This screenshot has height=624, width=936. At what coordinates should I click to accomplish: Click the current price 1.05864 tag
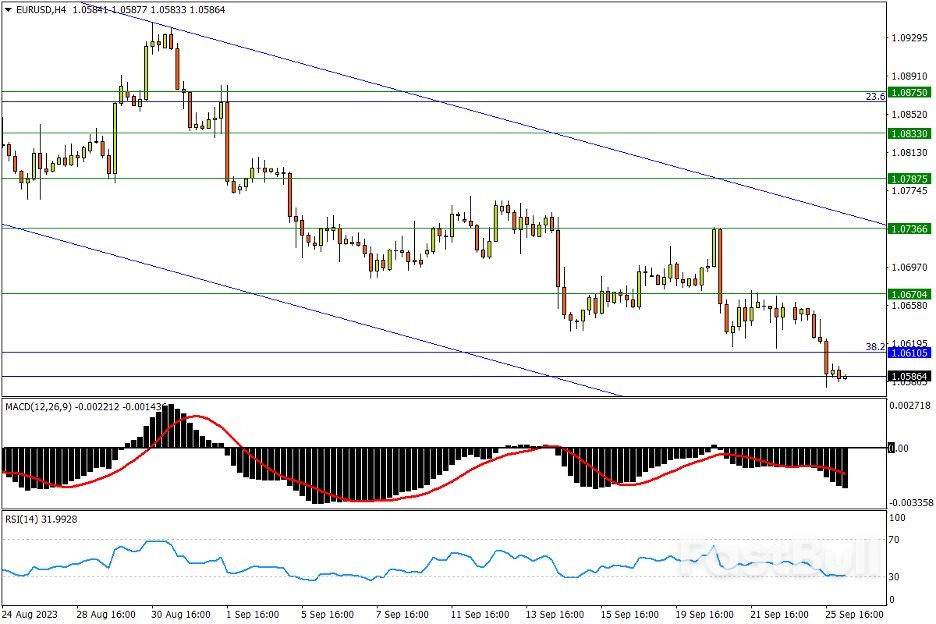click(x=909, y=377)
